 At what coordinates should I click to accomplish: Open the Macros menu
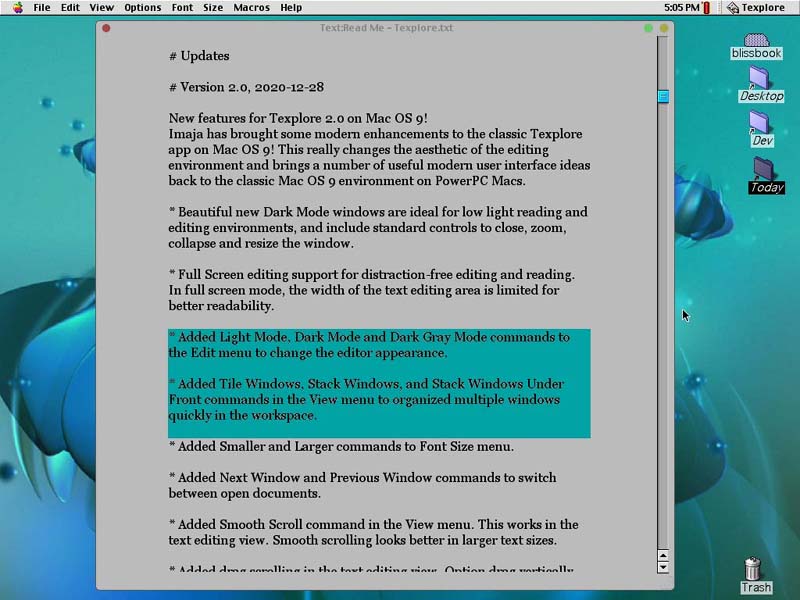coord(252,8)
